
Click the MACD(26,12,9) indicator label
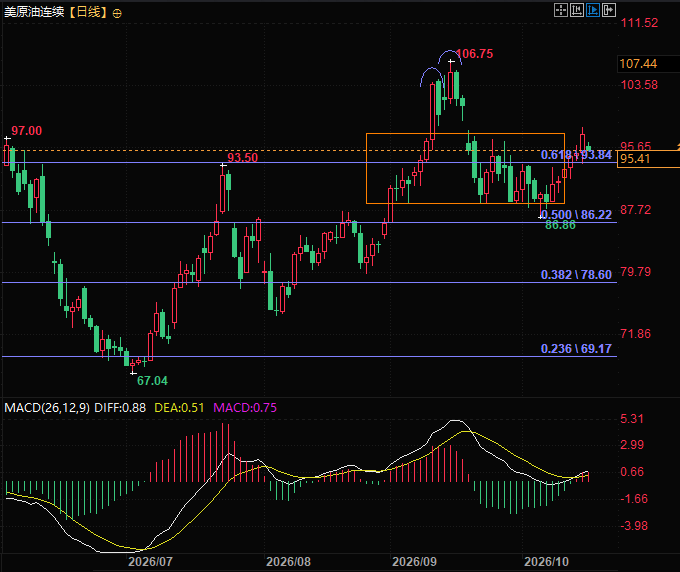point(47,408)
